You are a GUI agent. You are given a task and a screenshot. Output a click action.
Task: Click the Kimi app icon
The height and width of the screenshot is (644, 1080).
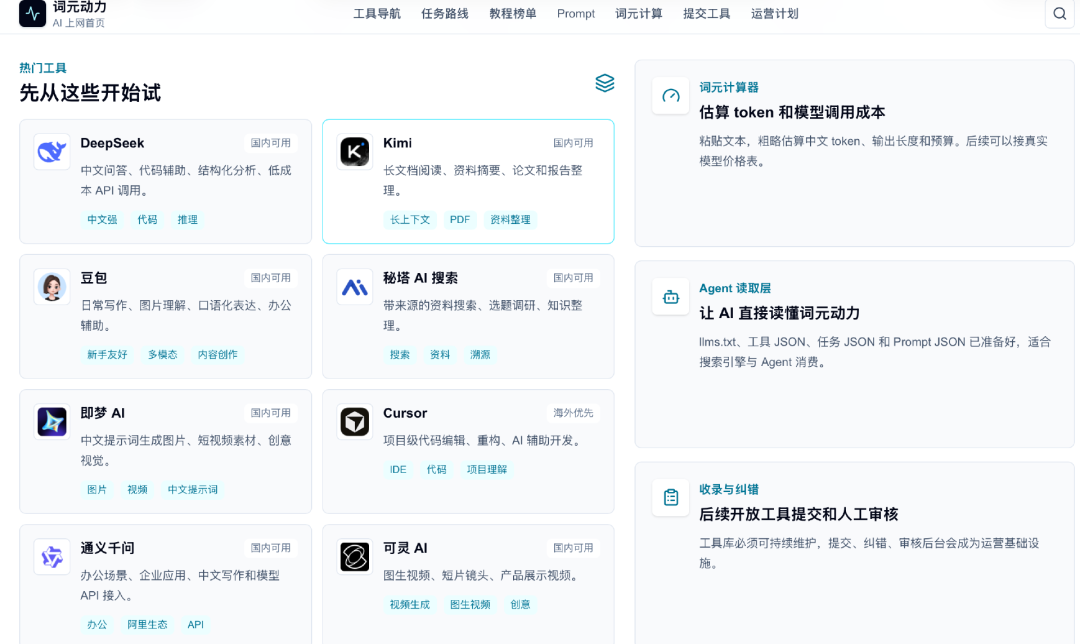pos(355,152)
